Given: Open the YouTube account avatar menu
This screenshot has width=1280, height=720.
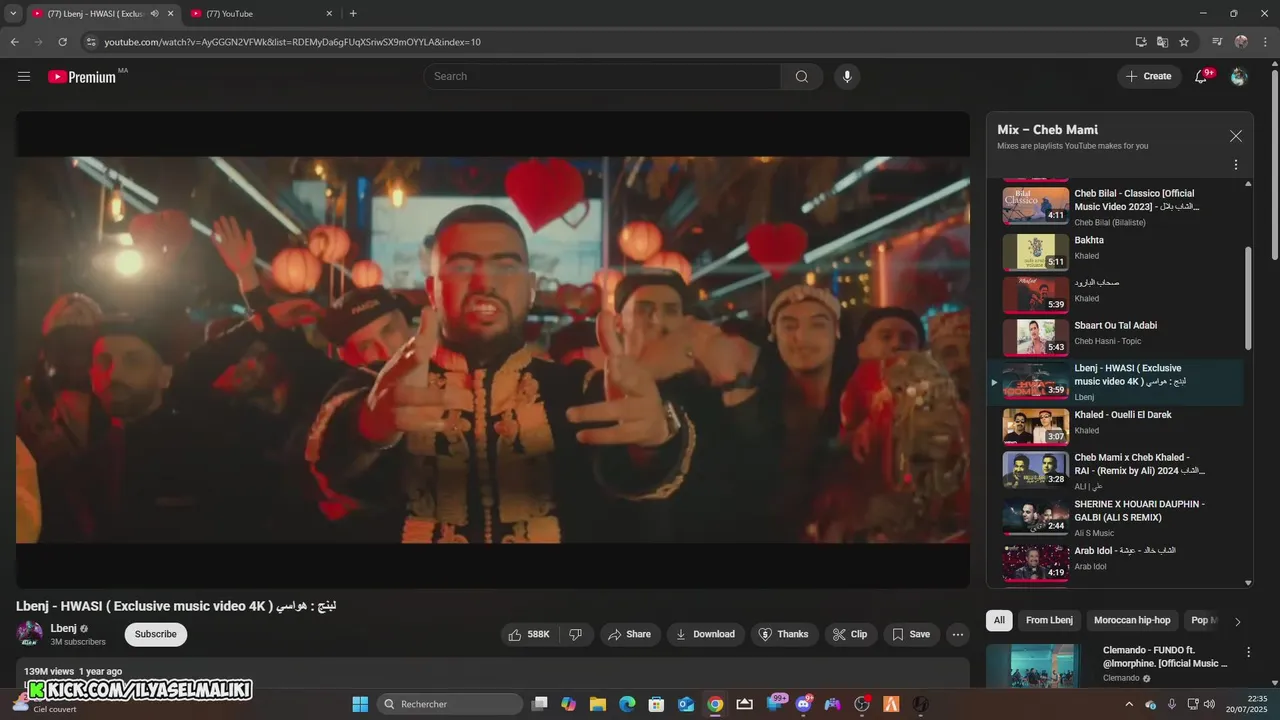Looking at the screenshot, I should click(1239, 77).
